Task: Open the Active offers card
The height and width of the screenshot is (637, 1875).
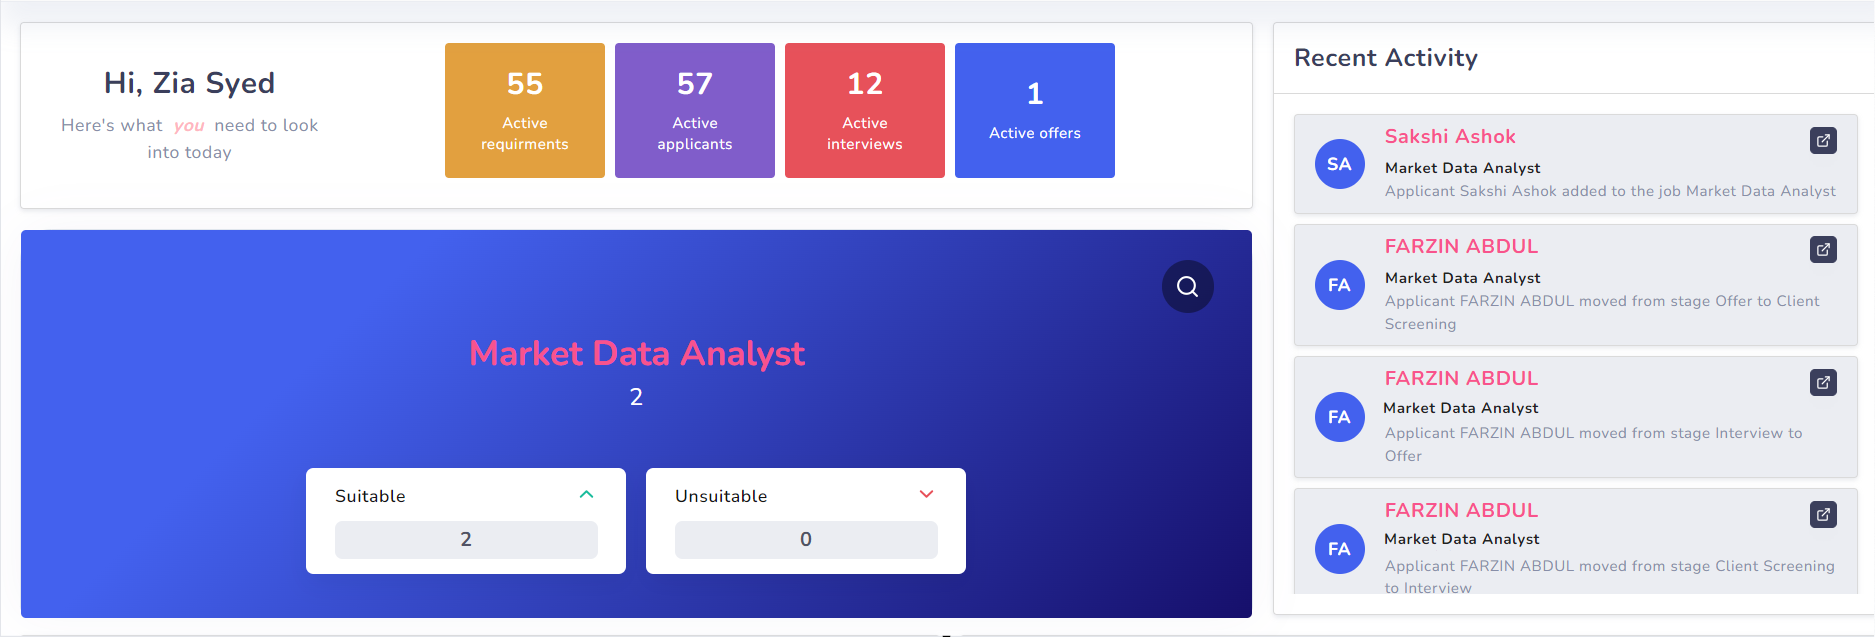Action: [x=1034, y=110]
